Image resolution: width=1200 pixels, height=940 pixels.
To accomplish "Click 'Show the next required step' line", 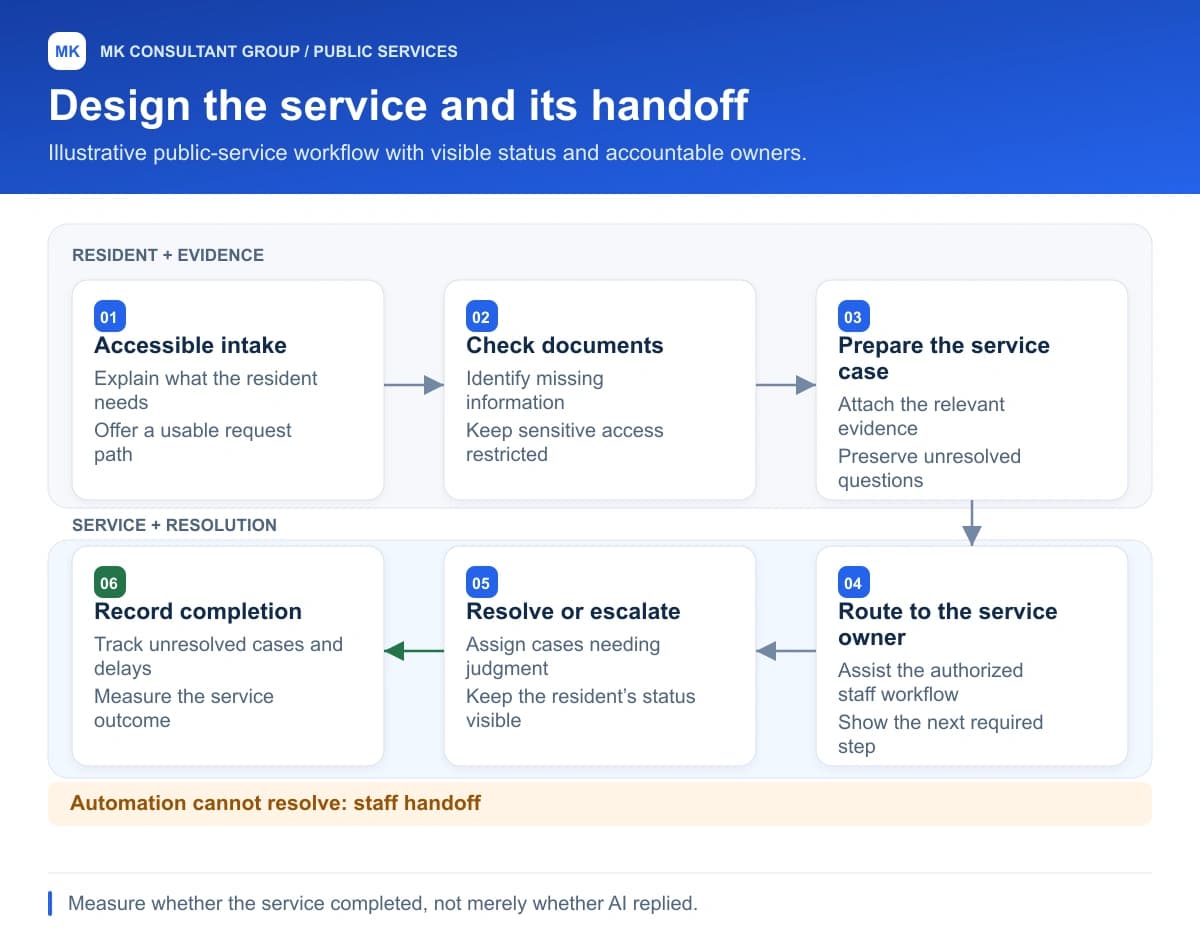I will (x=940, y=734).
